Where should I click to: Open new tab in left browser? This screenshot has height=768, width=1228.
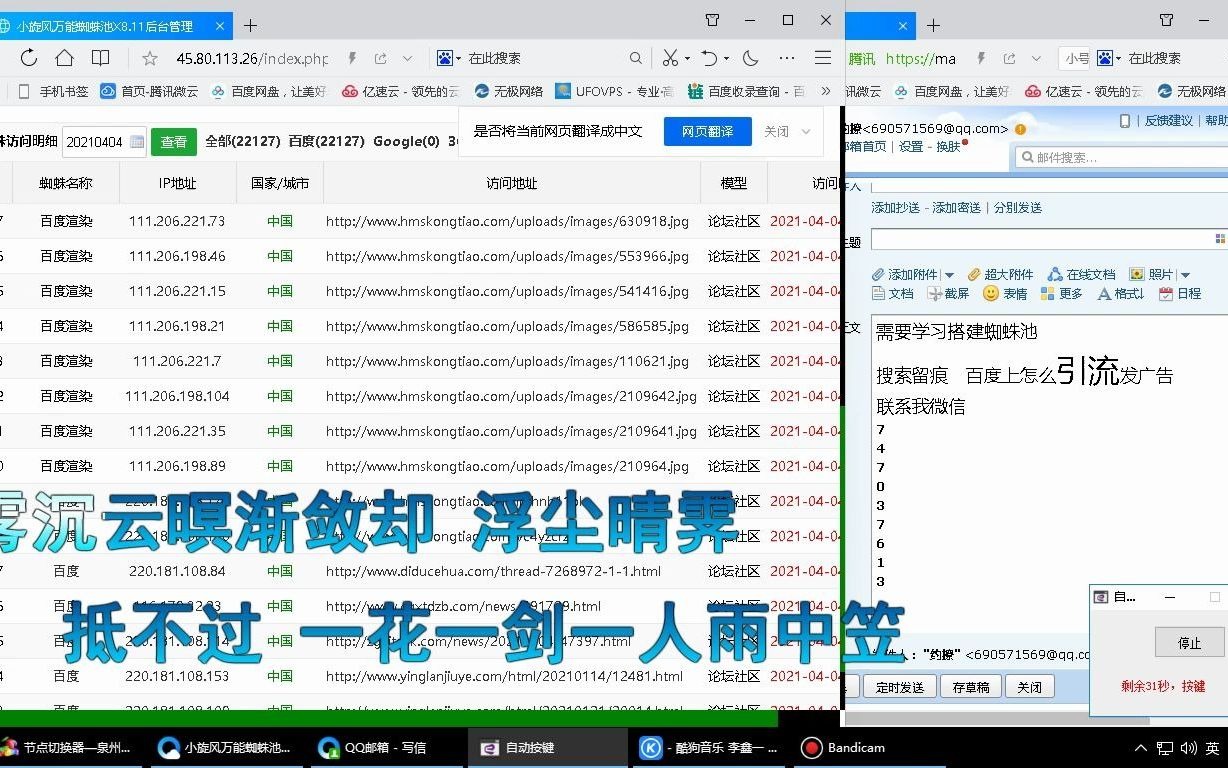tap(250, 25)
